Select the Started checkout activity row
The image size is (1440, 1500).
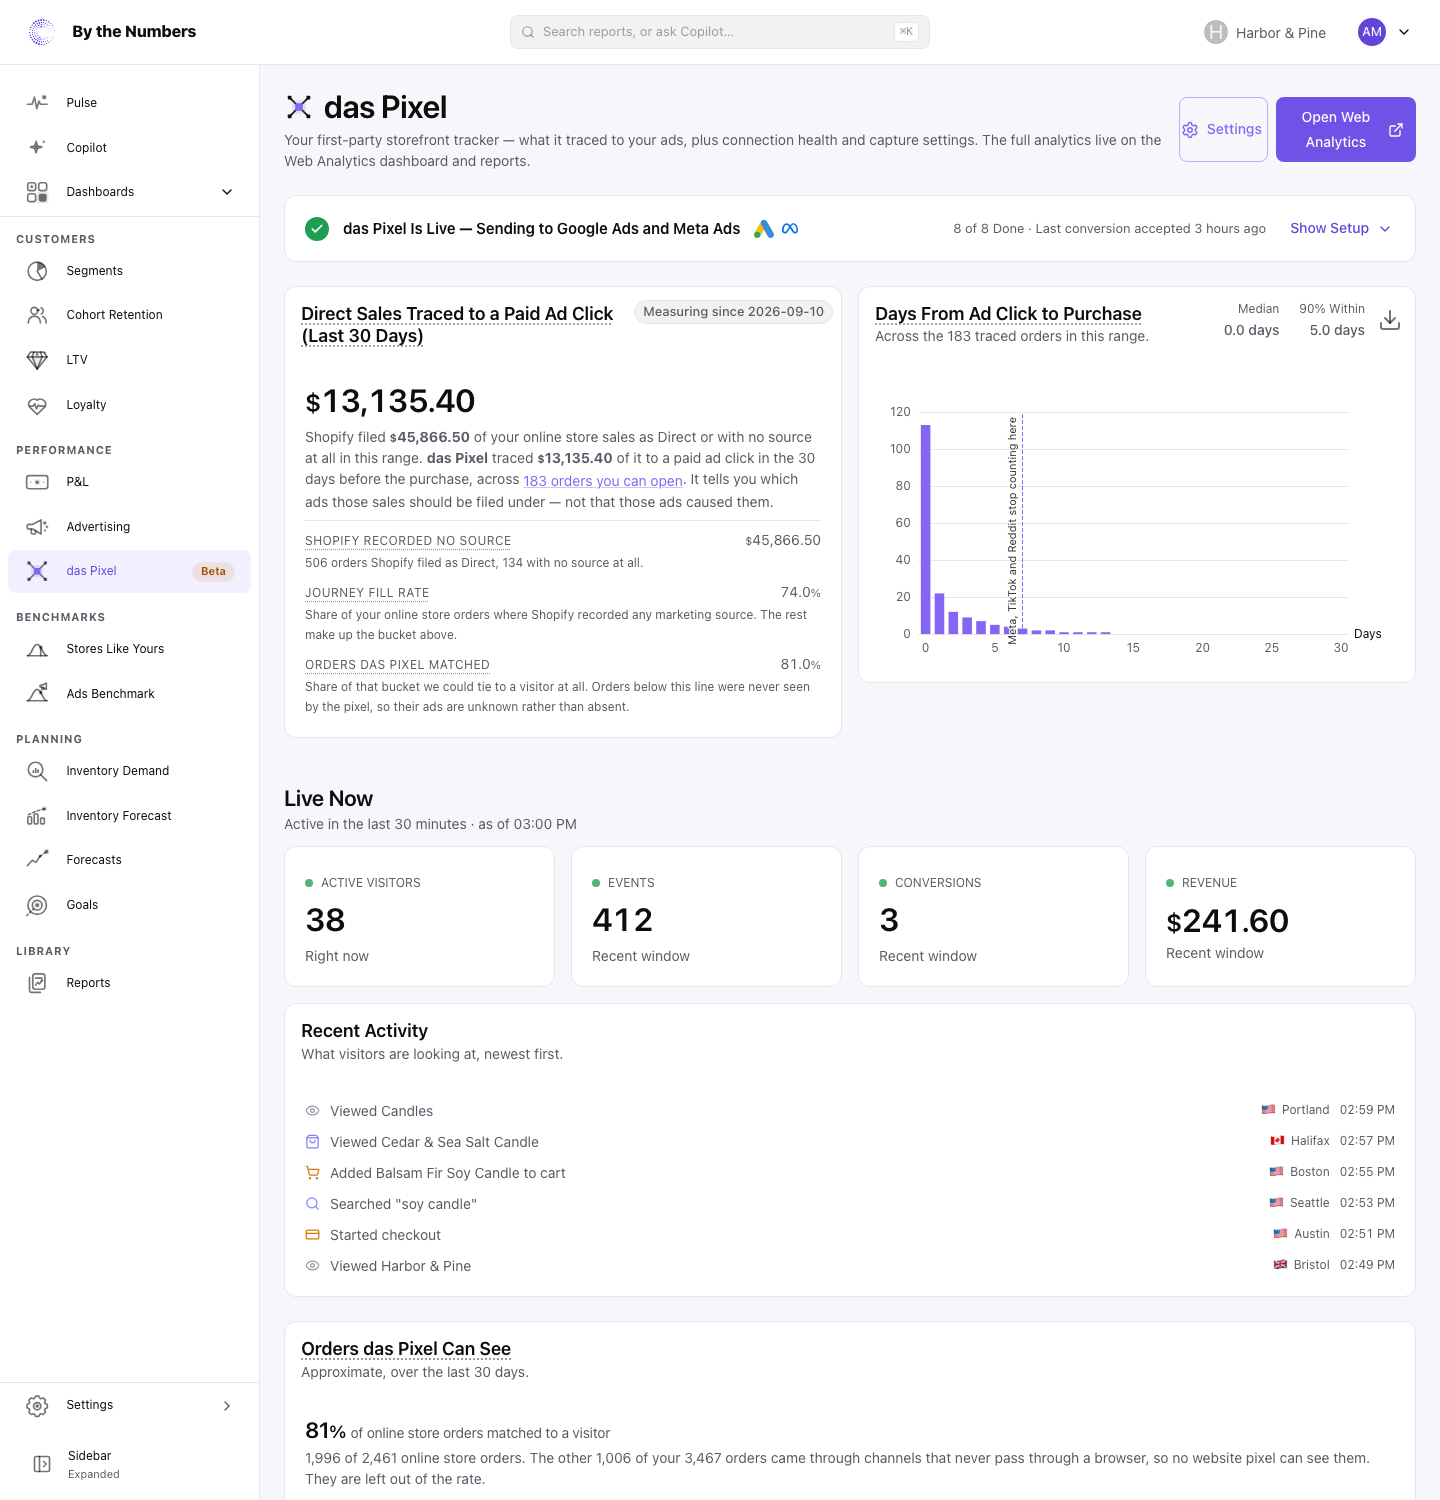pyautogui.click(x=850, y=1235)
